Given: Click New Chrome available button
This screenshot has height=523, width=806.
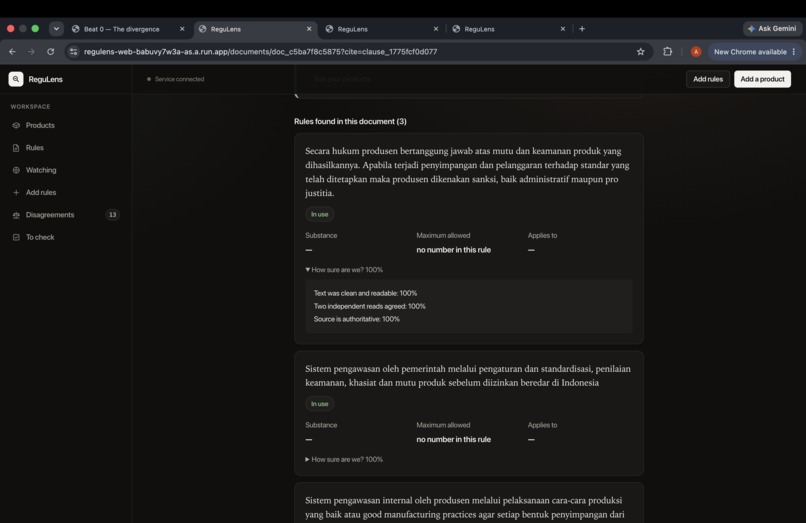Looking at the screenshot, I should point(750,51).
